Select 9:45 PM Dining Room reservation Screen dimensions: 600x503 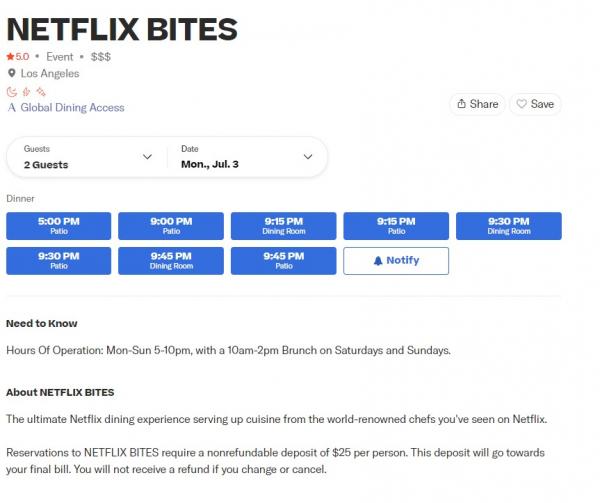pos(171,261)
